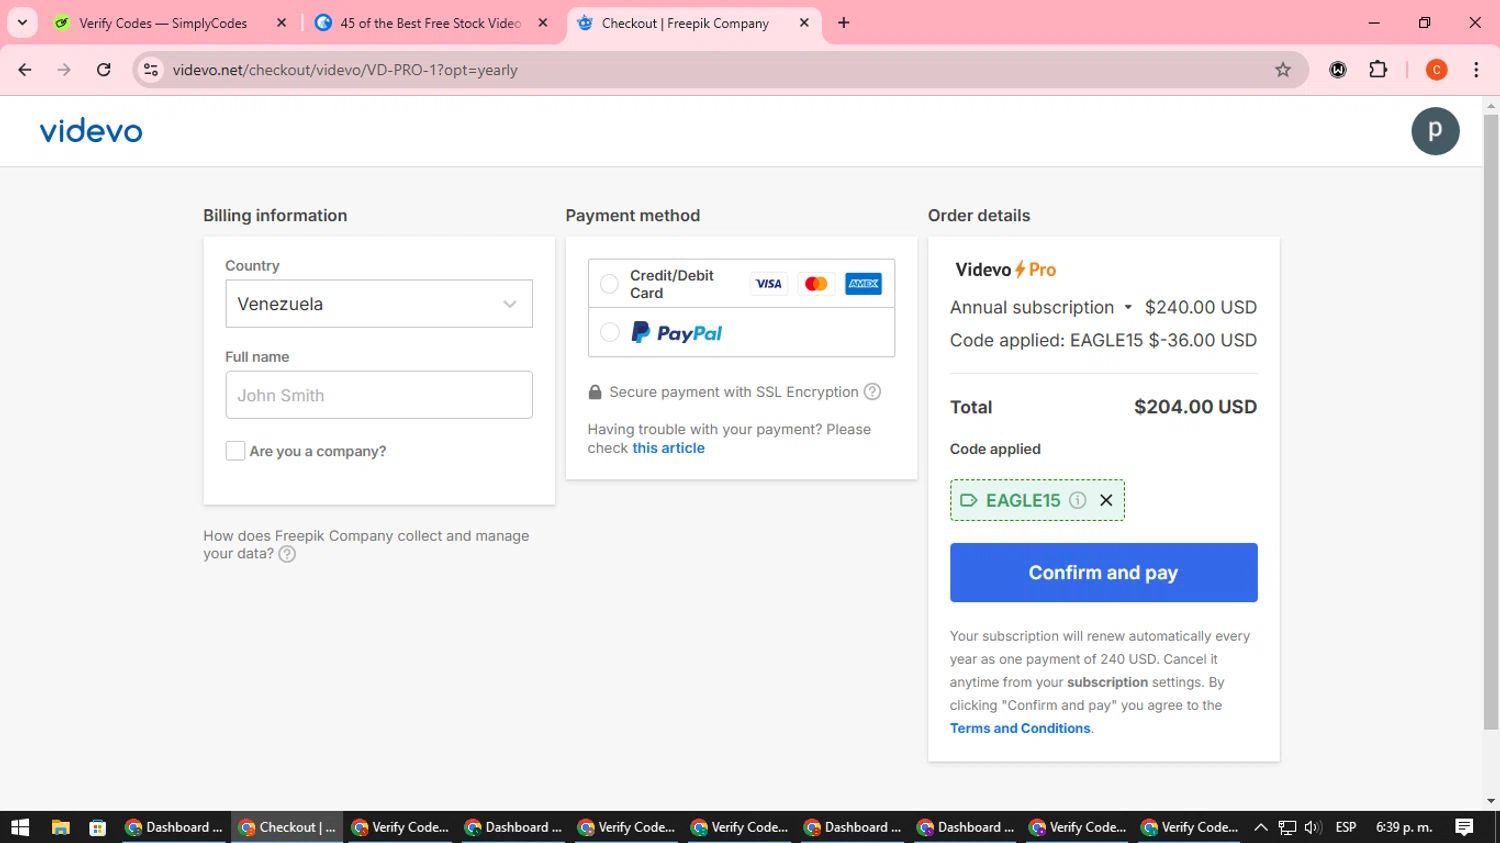Open the Chrome profile avatar
The width and height of the screenshot is (1500, 843).
click(1436, 70)
